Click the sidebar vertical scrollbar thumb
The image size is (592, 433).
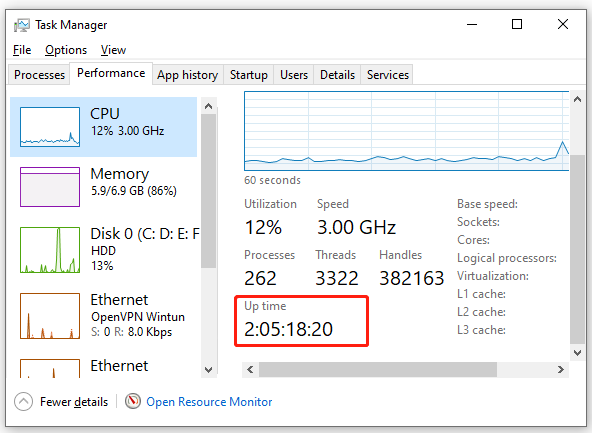[x=208, y=191]
